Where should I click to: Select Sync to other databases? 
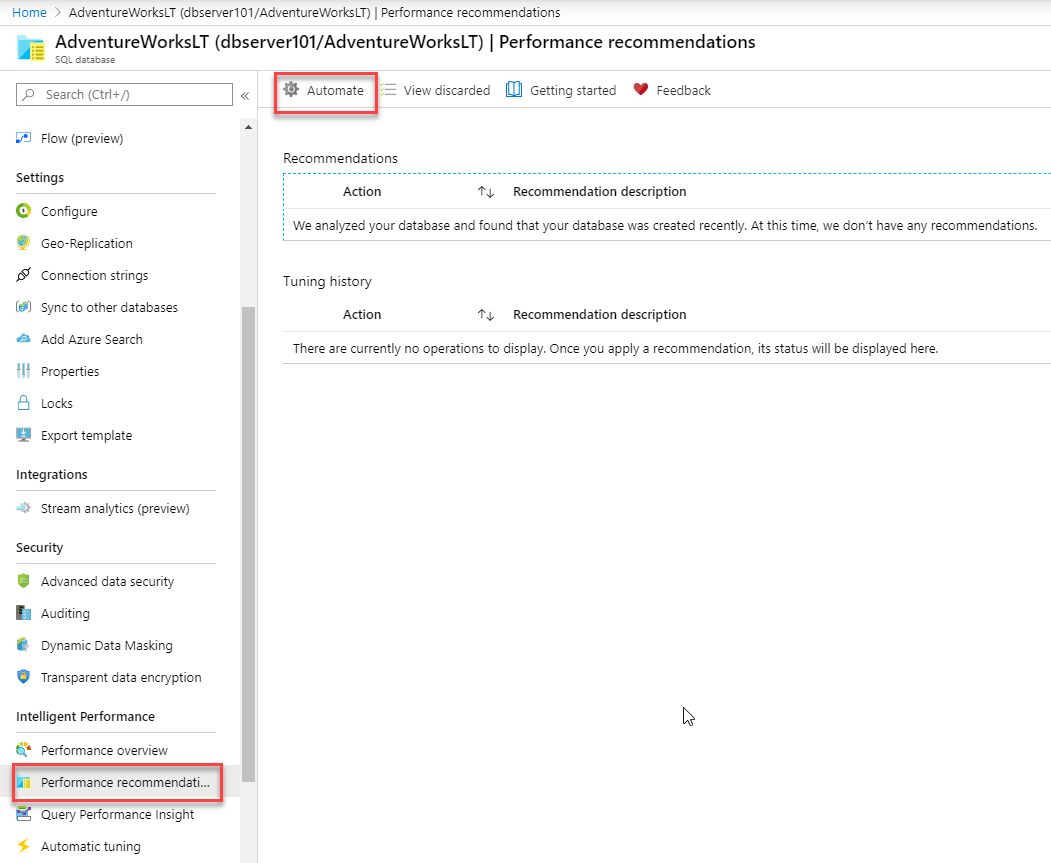(x=109, y=307)
